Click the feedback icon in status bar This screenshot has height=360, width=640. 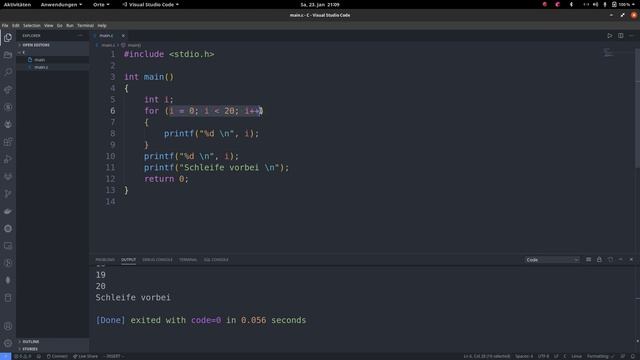click(x=622, y=356)
